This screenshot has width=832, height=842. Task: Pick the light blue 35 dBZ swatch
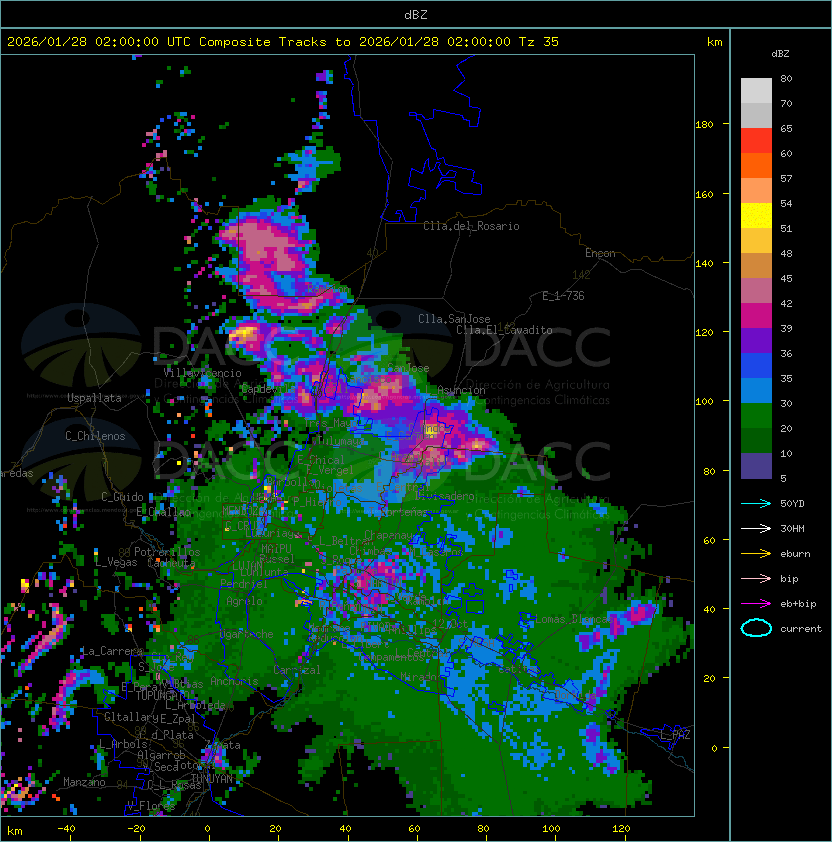(756, 390)
